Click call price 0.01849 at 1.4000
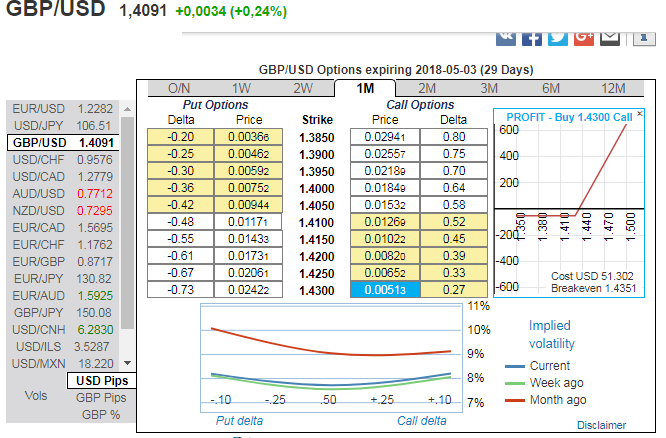Viewport: 666px width, 438px height. coord(385,188)
